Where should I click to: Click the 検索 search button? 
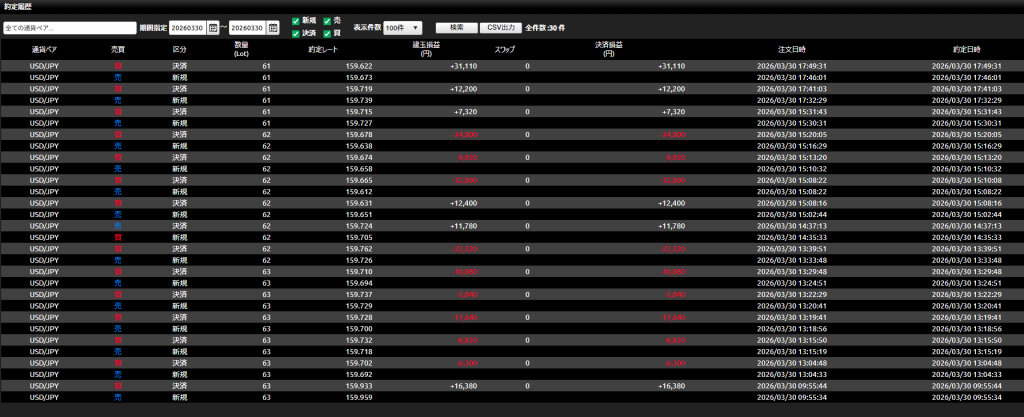[x=456, y=27]
